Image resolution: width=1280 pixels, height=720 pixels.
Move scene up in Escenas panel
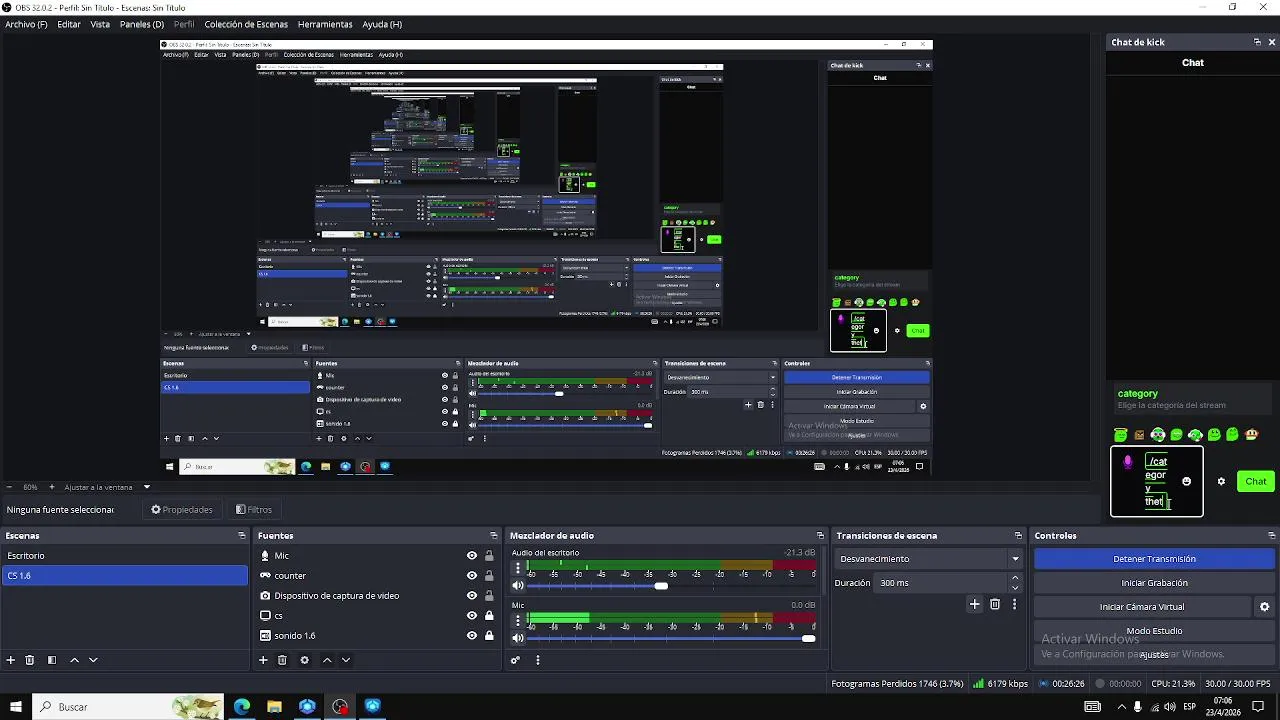point(74,660)
